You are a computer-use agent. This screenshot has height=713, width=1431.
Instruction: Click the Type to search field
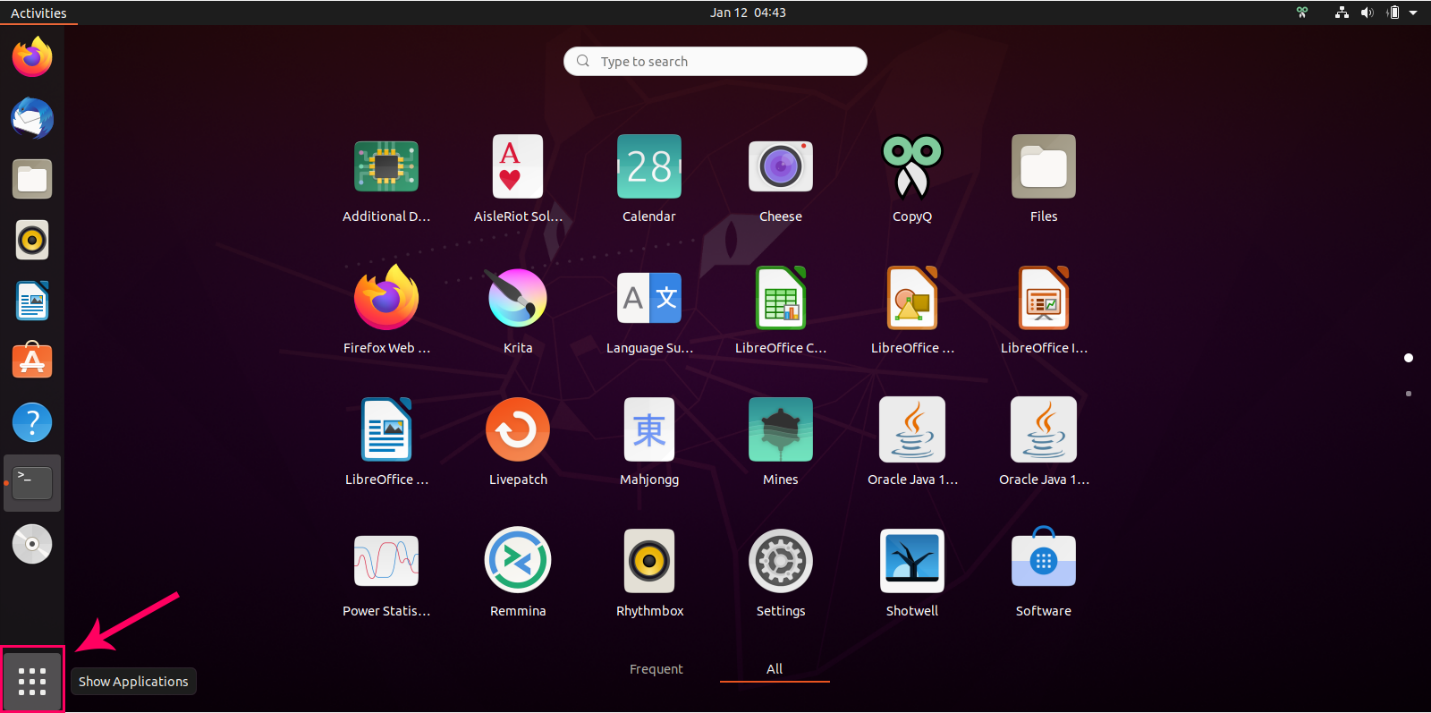715,61
